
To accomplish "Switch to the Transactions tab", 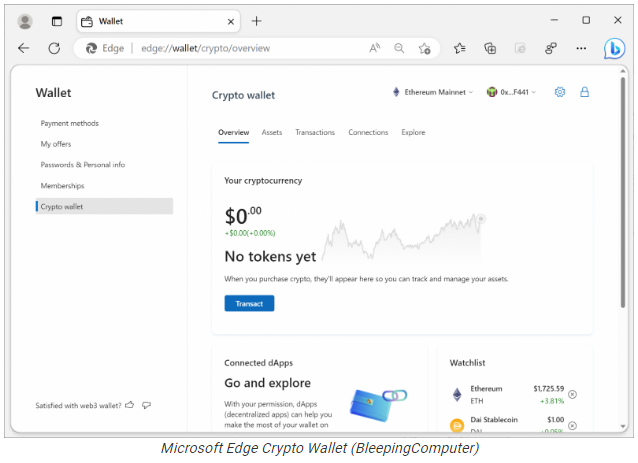I will 315,133.
